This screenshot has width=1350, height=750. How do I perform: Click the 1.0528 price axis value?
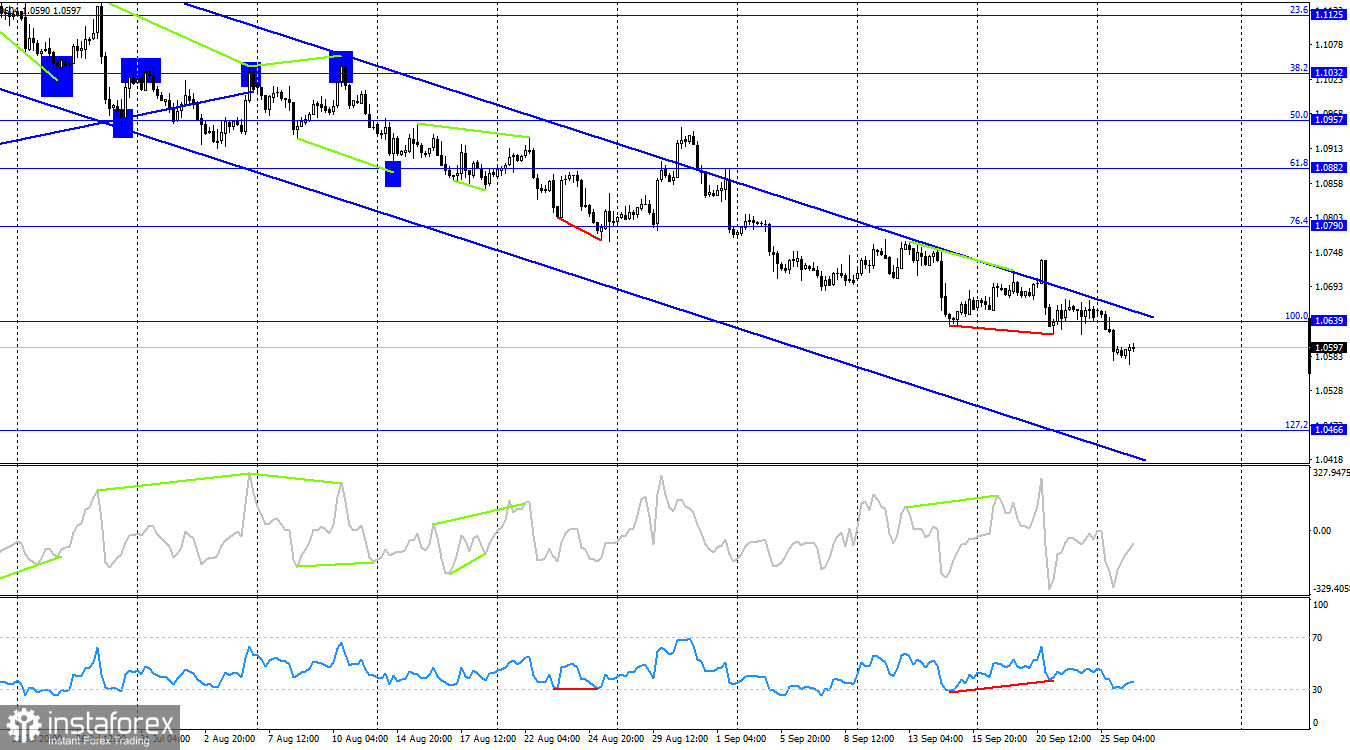(1331, 391)
